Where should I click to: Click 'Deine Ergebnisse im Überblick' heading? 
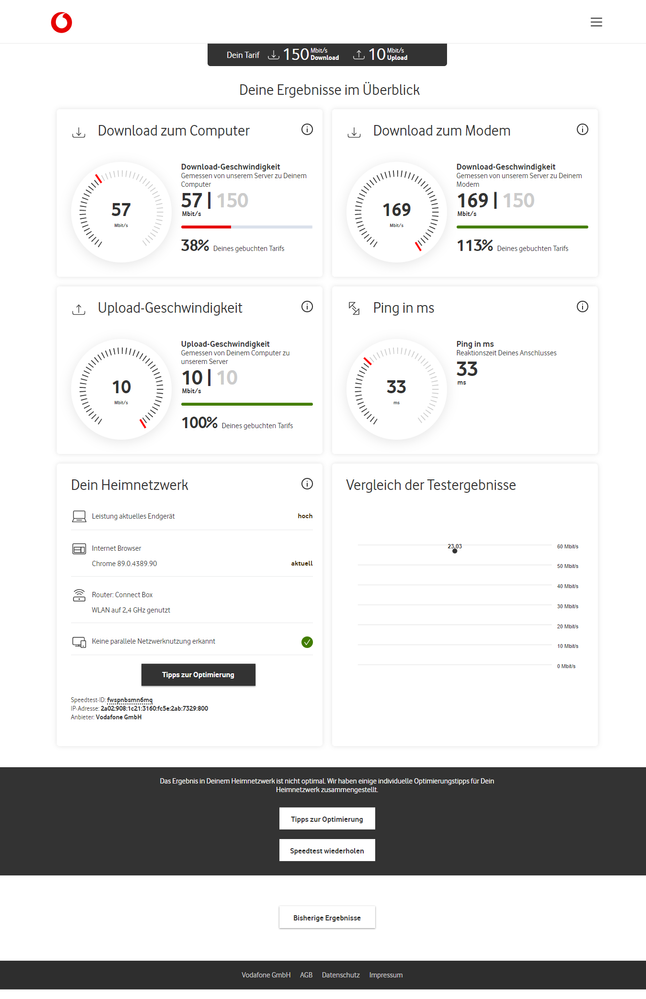pyautogui.click(x=329, y=90)
